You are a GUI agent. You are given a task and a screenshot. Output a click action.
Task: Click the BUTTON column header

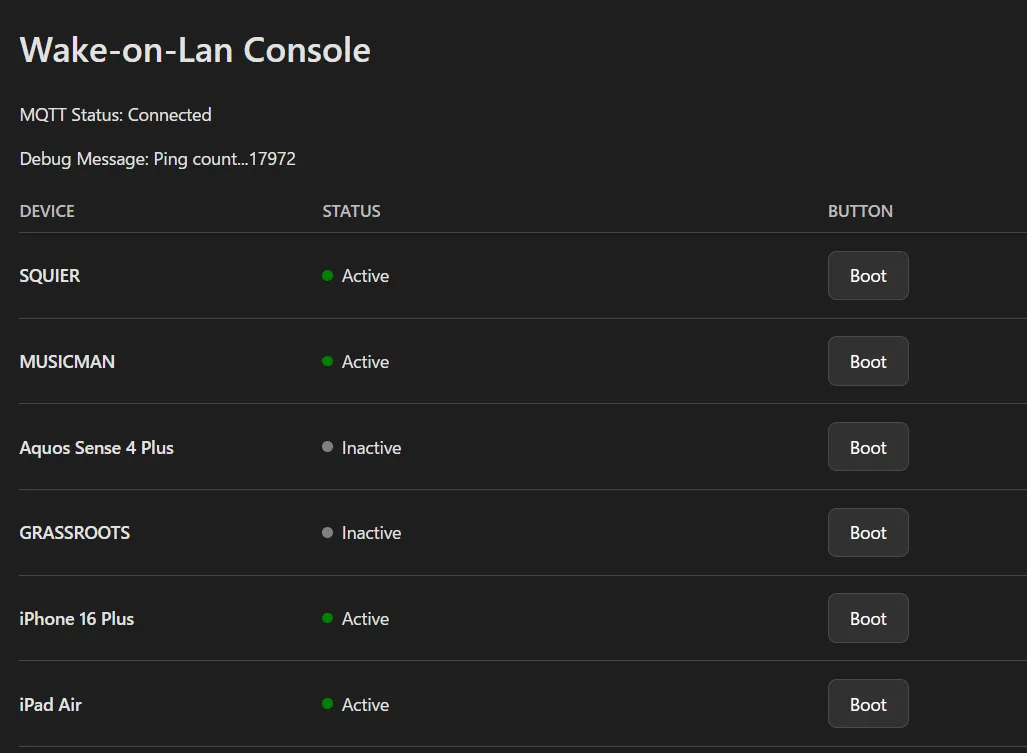[860, 211]
